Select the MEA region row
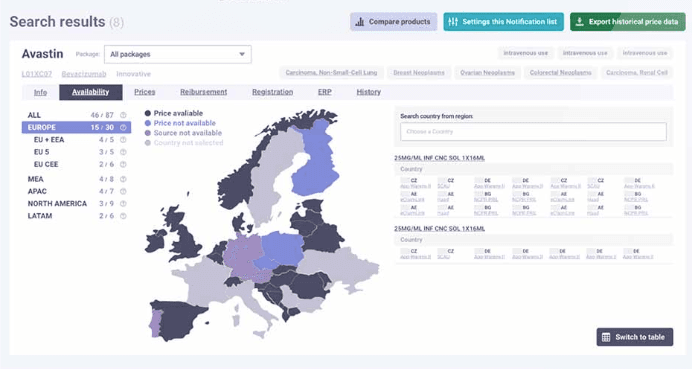The height and width of the screenshot is (369, 692). [76, 179]
